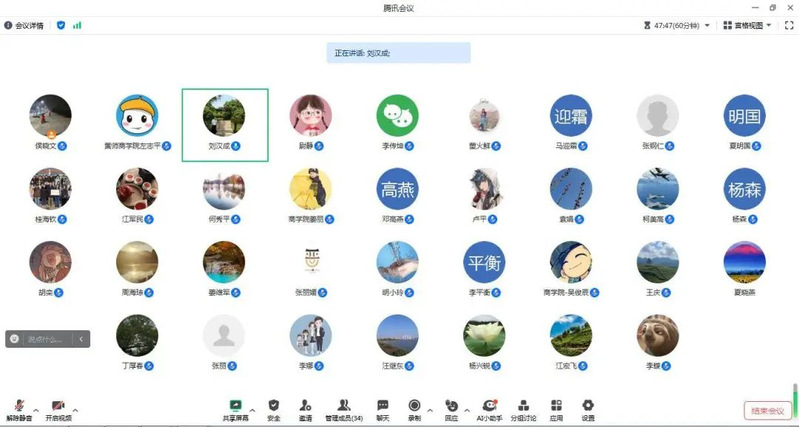Click the 邀请 invite icon

(x=305, y=408)
